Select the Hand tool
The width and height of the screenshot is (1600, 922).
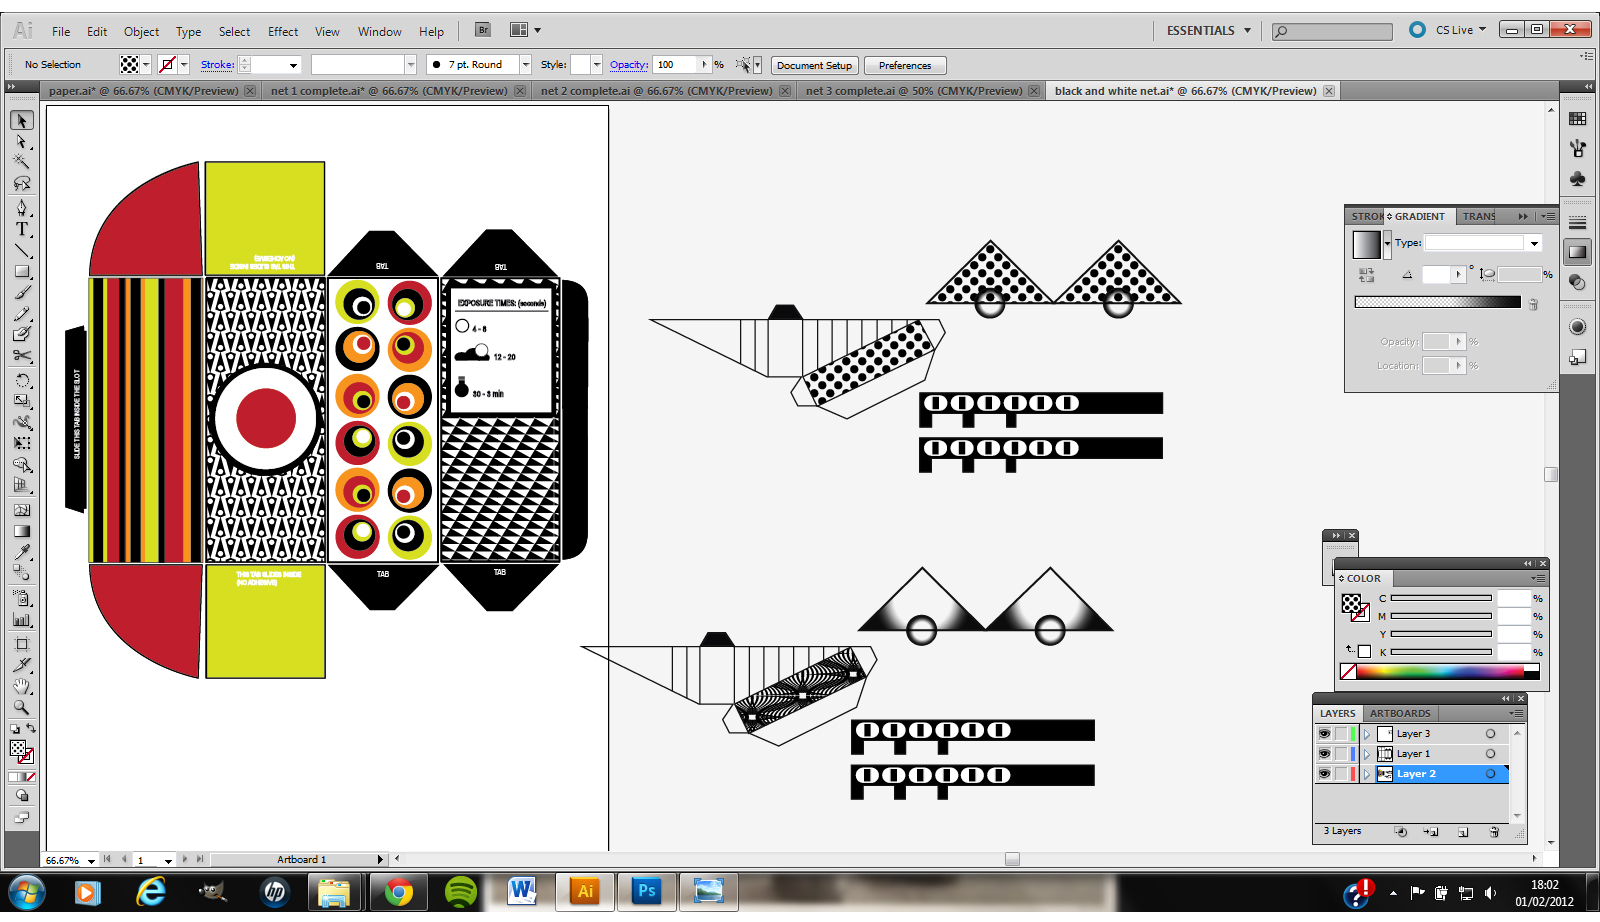[22, 686]
